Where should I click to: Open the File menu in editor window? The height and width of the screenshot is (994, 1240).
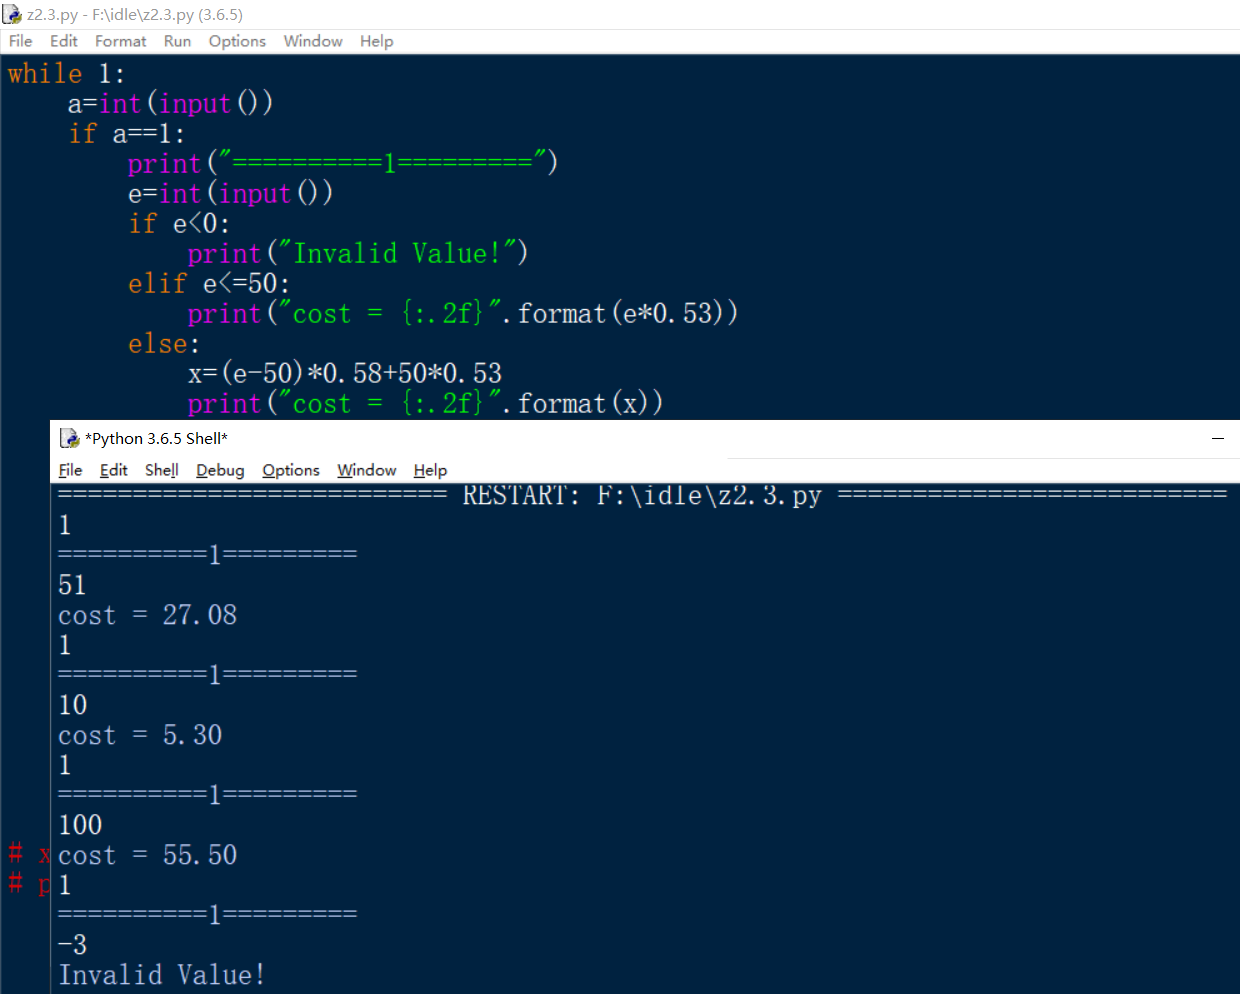(x=21, y=41)
